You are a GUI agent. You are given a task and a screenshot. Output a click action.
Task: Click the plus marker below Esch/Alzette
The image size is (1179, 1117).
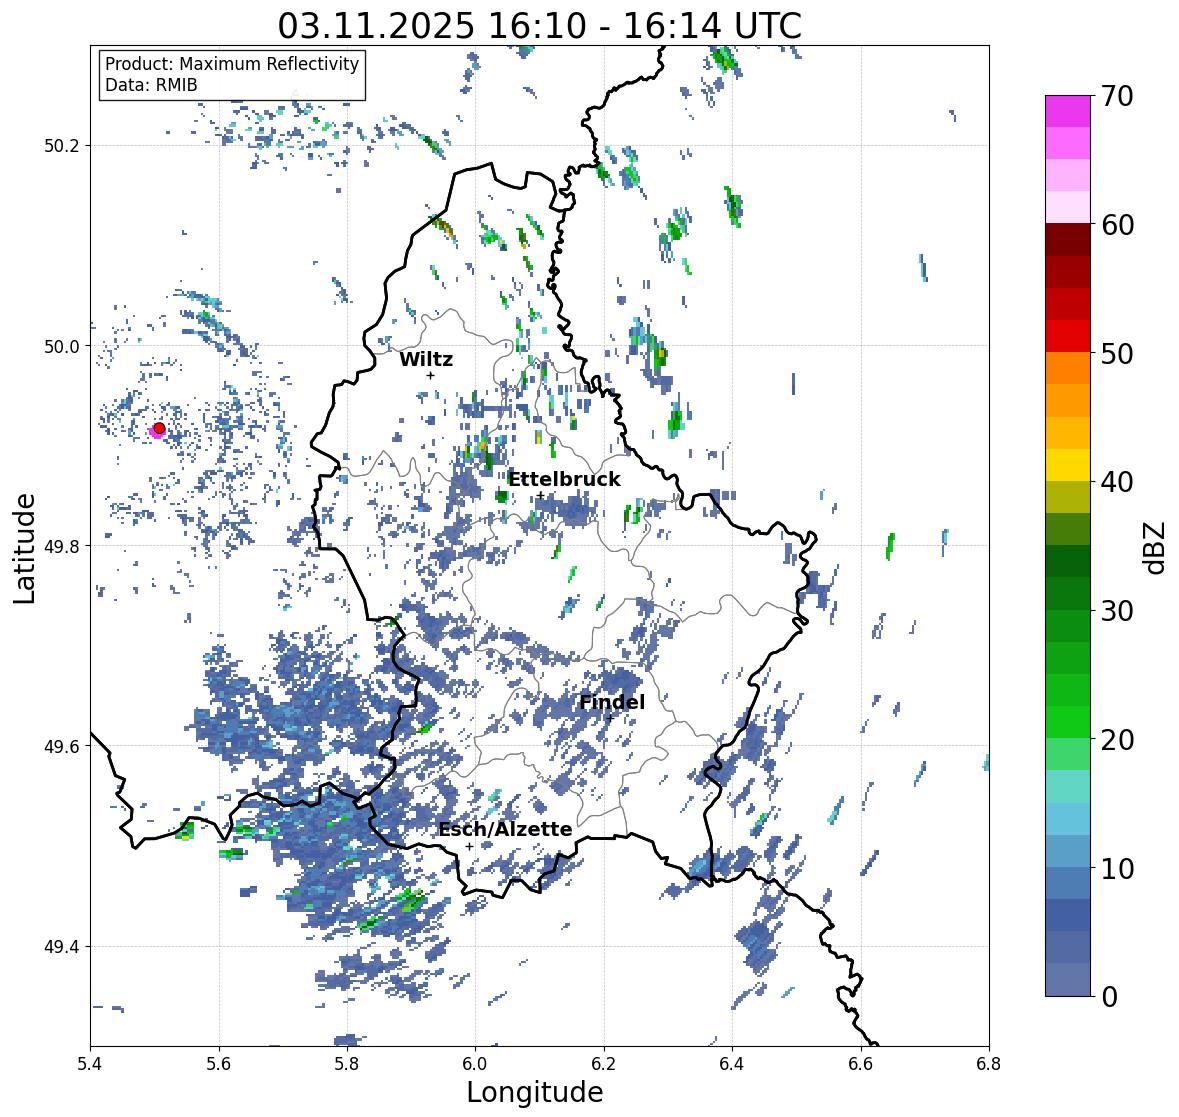tap(469, 846)
